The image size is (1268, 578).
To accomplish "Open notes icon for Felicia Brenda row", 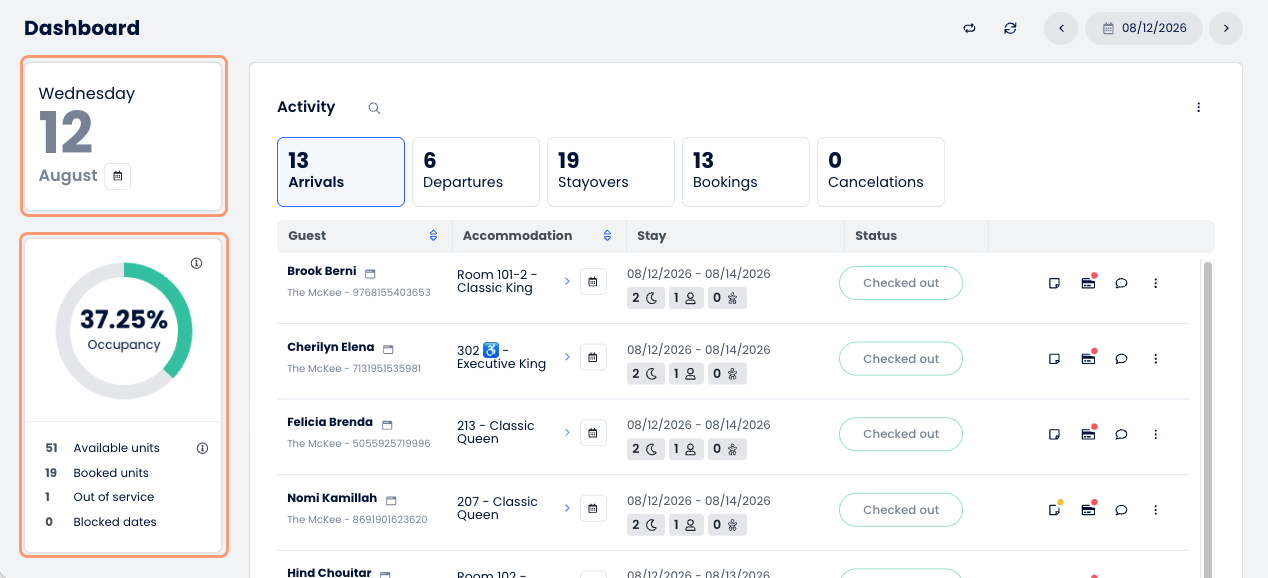I will click(1054, 434).
